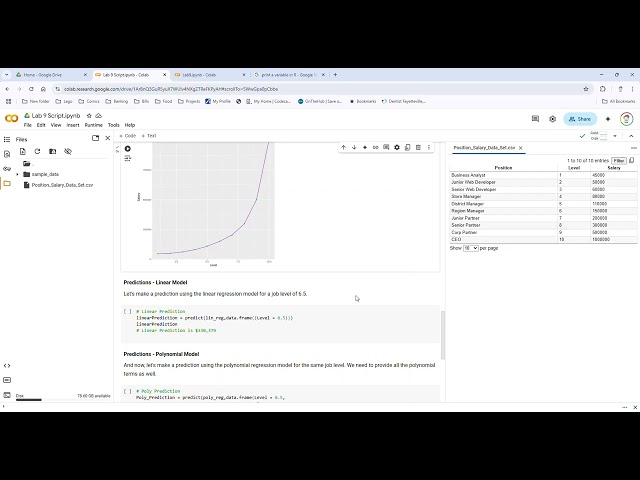Expand runtime connection options dropdown arrow

(615, 136)
